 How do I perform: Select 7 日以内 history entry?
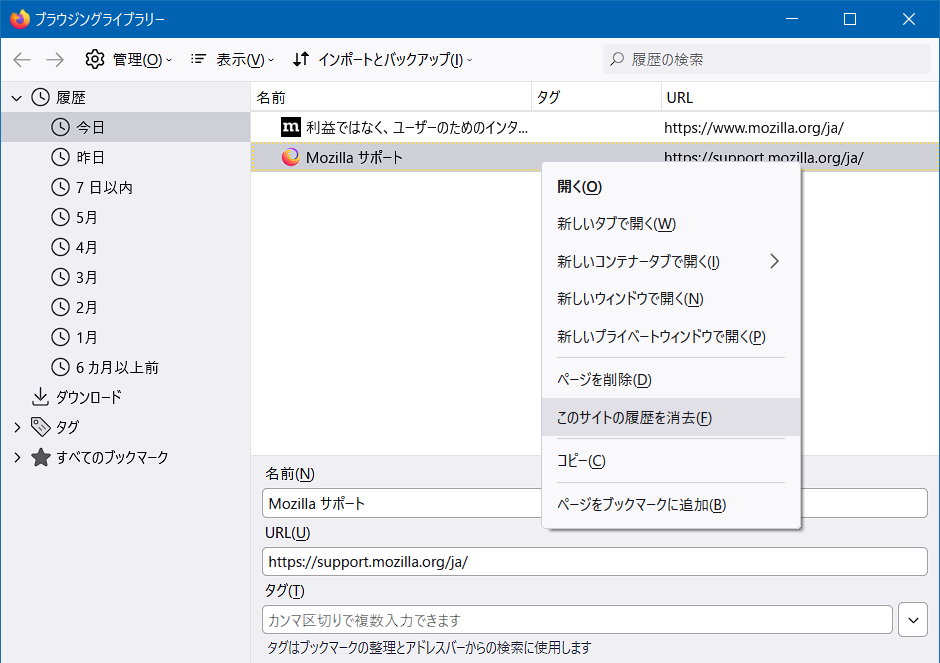[x=125, y=187]
